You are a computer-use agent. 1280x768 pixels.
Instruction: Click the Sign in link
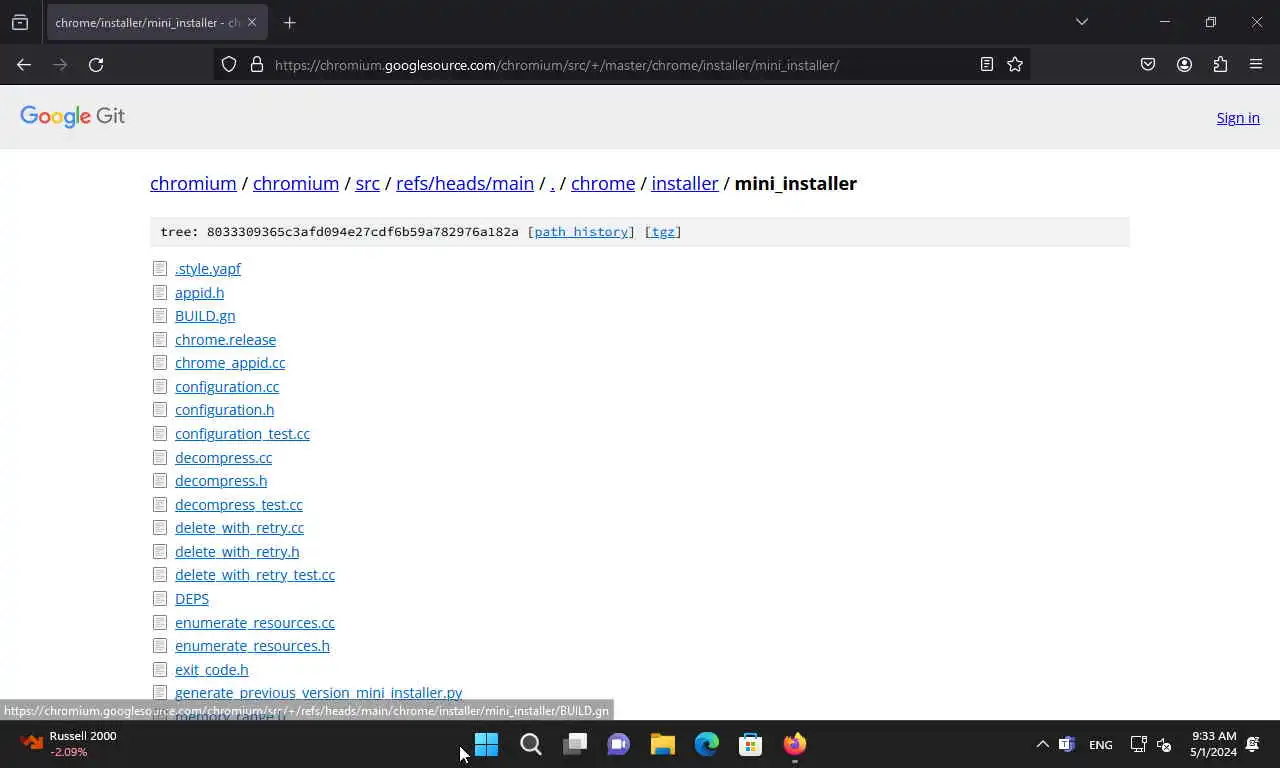(x=1238, y=118)
